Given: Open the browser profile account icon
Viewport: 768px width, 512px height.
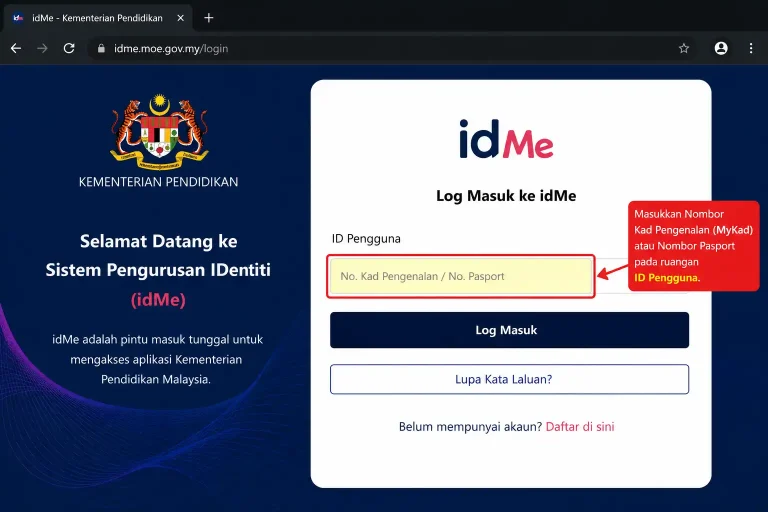Looking at the screenshot, I should [721, 48].
